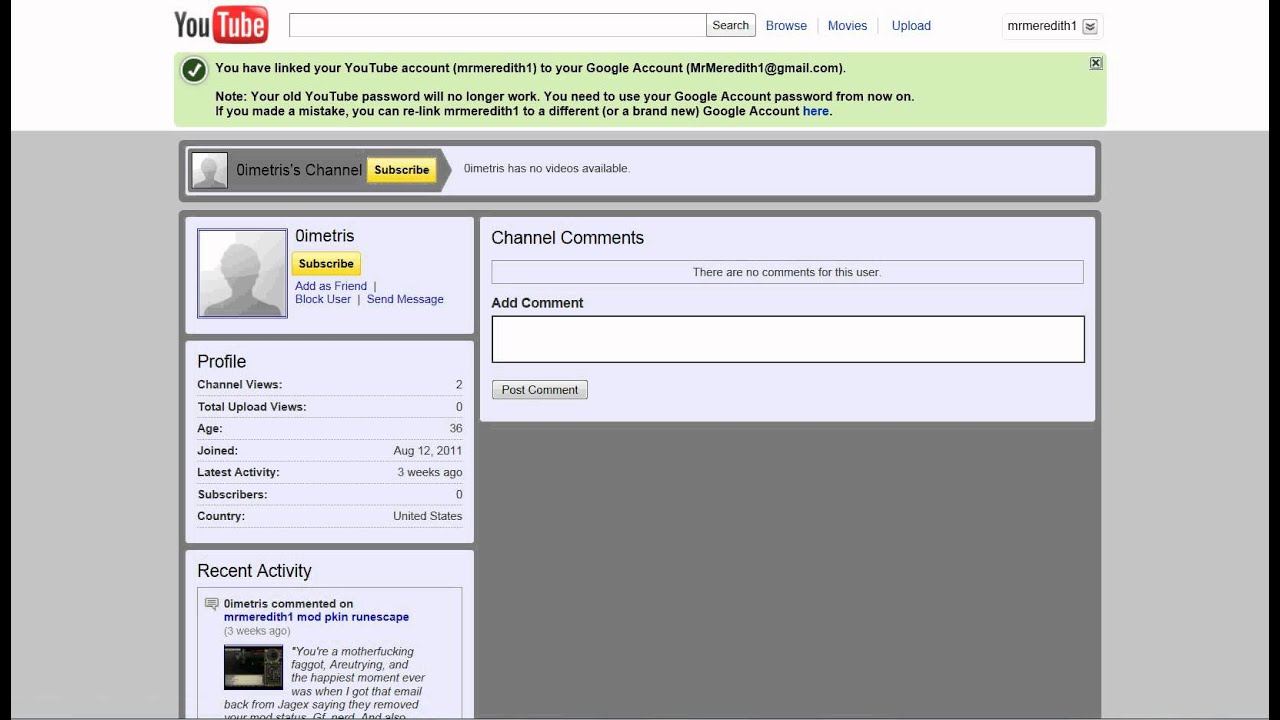Image resolution: width=1280 pixels, height=720 pixels.
Task: Click into the Add Comment text box
Action: click(x=788, y=339)
